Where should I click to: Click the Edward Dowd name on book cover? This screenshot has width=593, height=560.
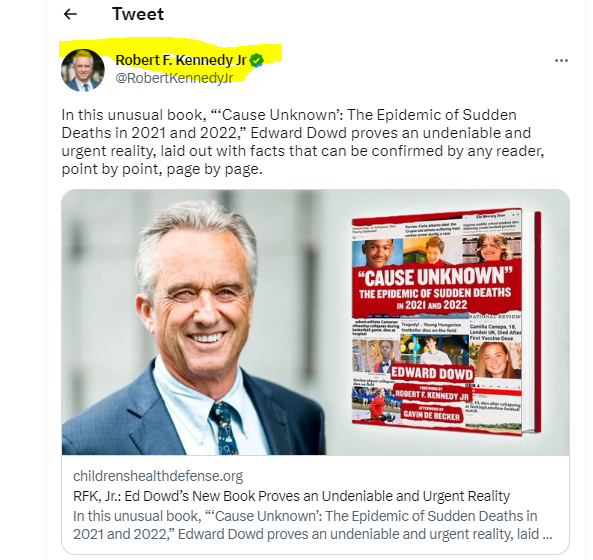tap(432, 373)
